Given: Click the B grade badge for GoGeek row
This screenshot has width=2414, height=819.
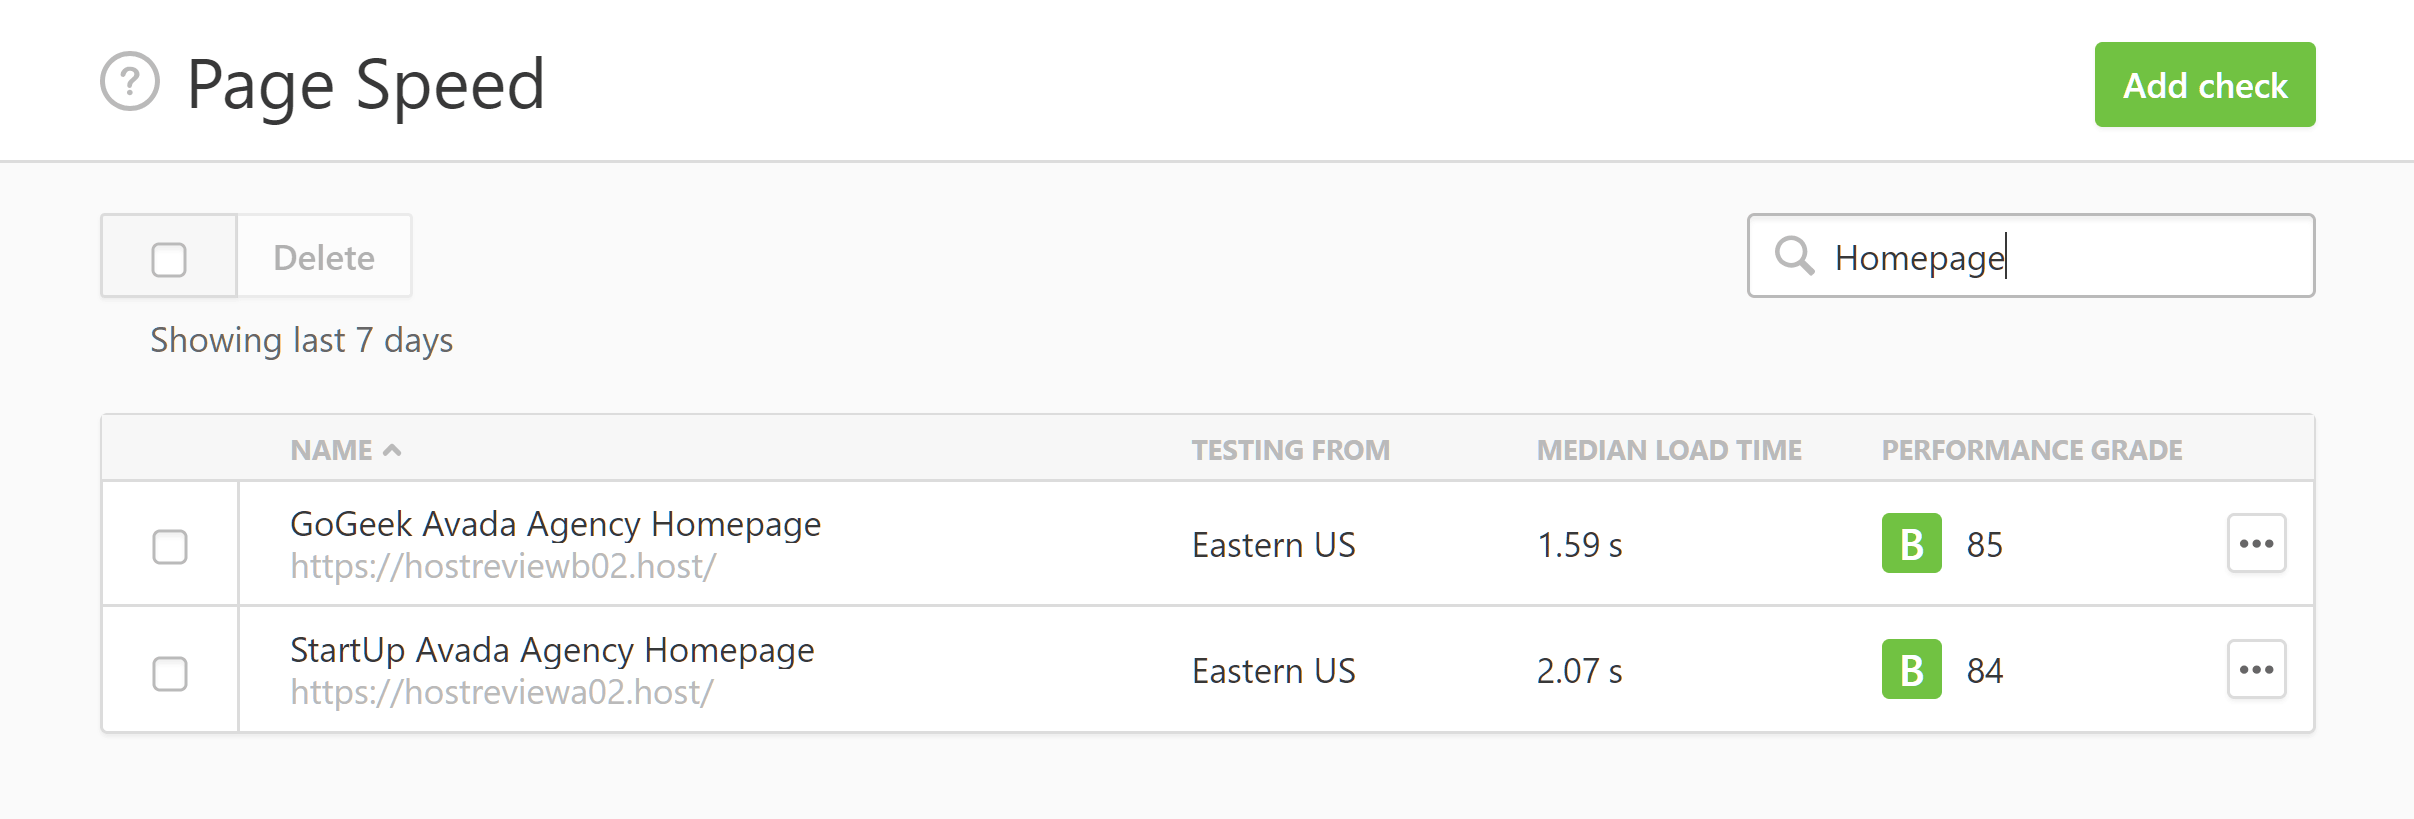Looking at the screenshot, I should (x=1911, y=543).
